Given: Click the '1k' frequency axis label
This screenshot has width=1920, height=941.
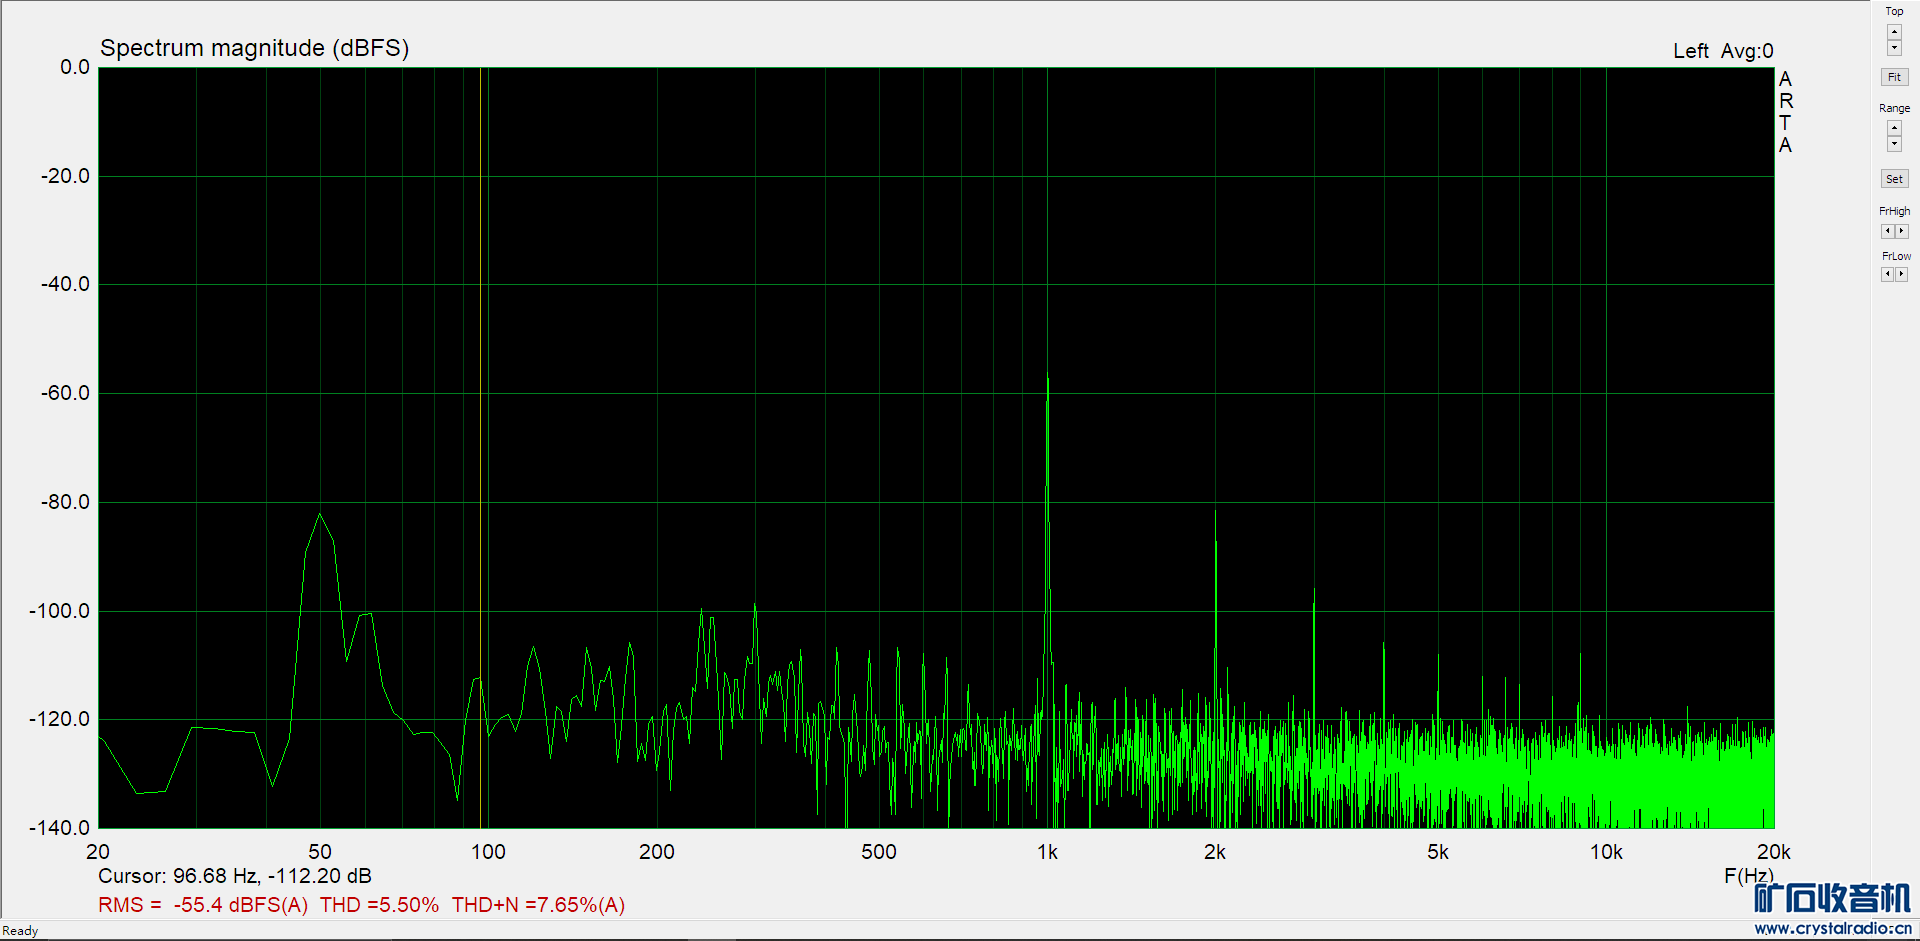Looking at the screenshot, I should [1047, 852].
